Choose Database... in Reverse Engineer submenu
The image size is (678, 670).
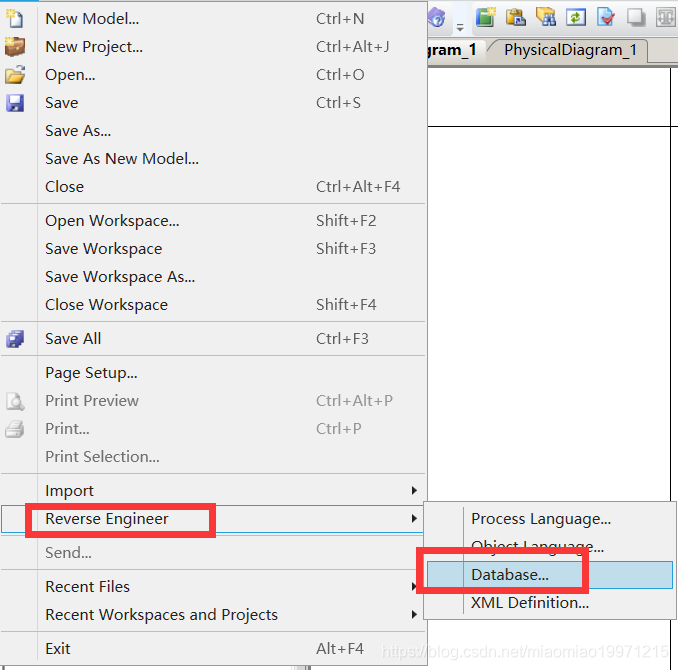(550, 575)
